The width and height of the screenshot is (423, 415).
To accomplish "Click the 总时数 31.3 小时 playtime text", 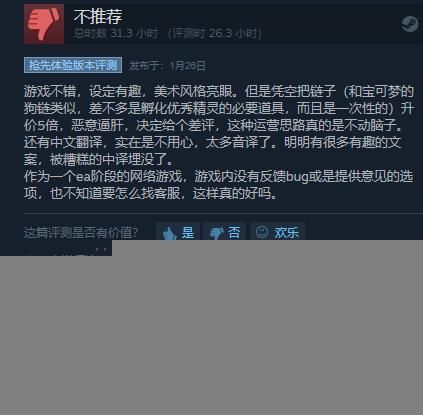I will (115, 33).
